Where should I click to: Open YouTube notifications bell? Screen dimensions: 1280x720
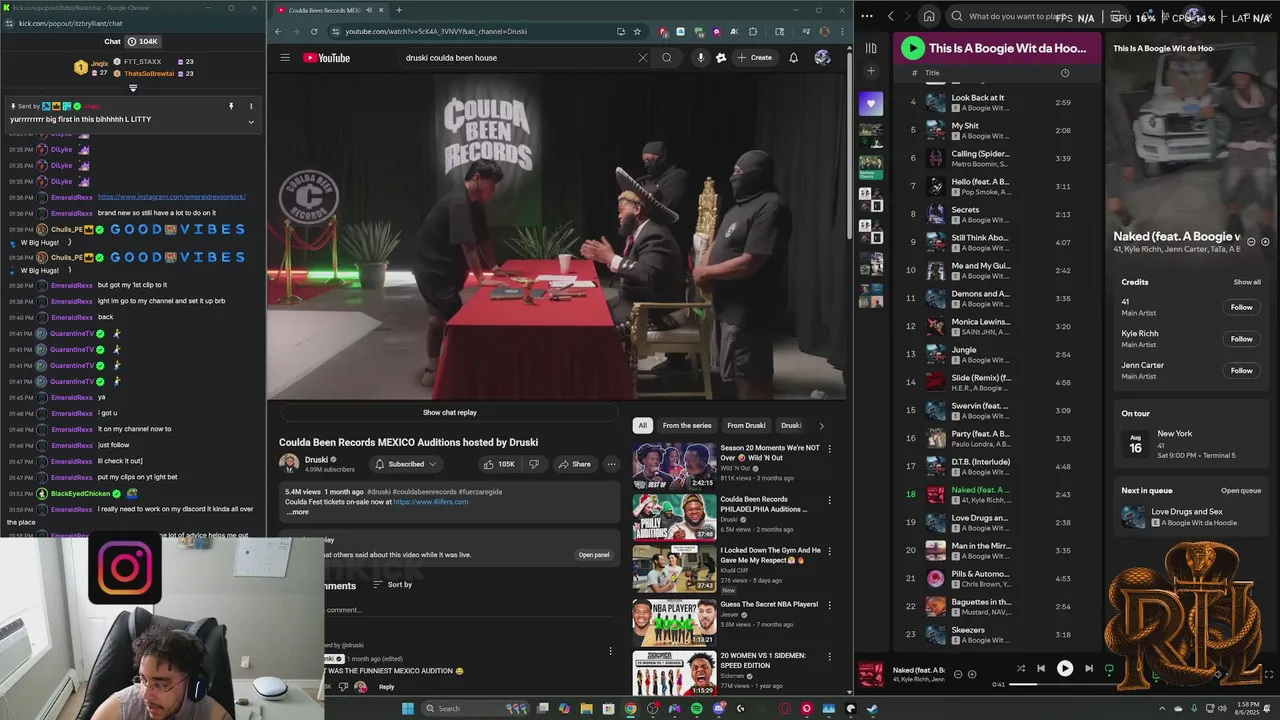pos(794,58)
